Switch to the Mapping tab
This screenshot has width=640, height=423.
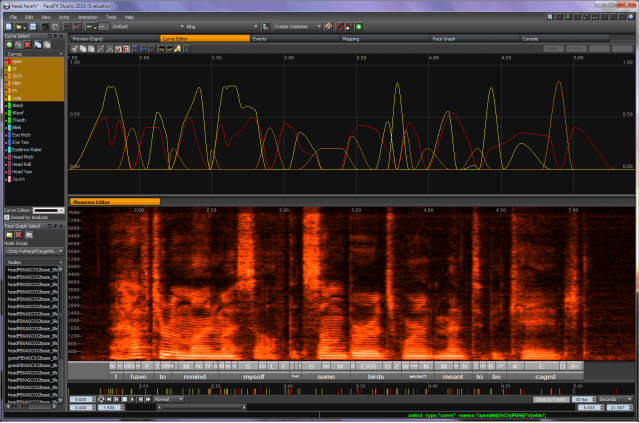tap(385, 39)
